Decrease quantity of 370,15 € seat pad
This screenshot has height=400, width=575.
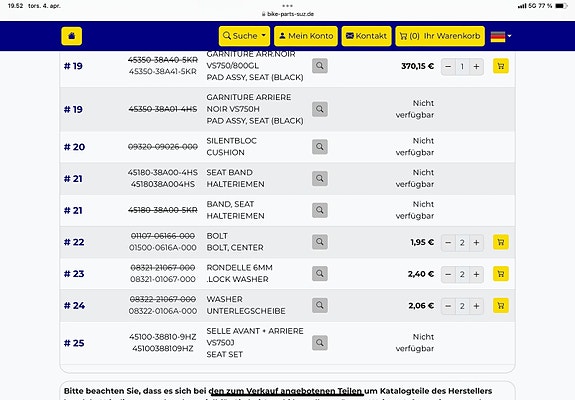click(448, 67)
